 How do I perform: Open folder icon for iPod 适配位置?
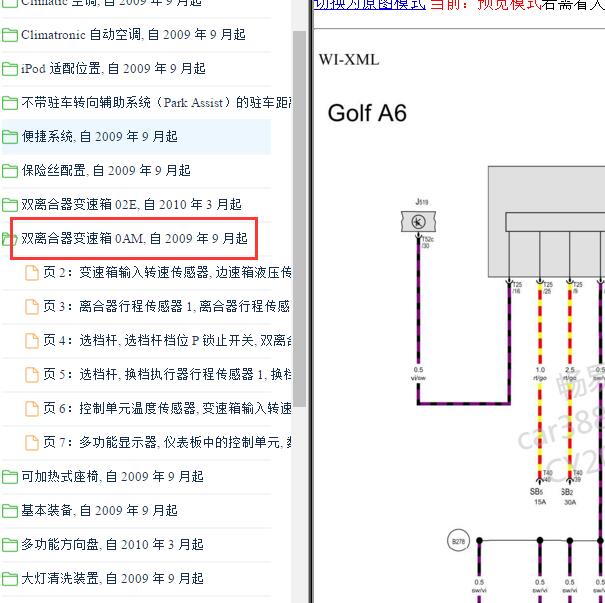click(x=10, y=69)
